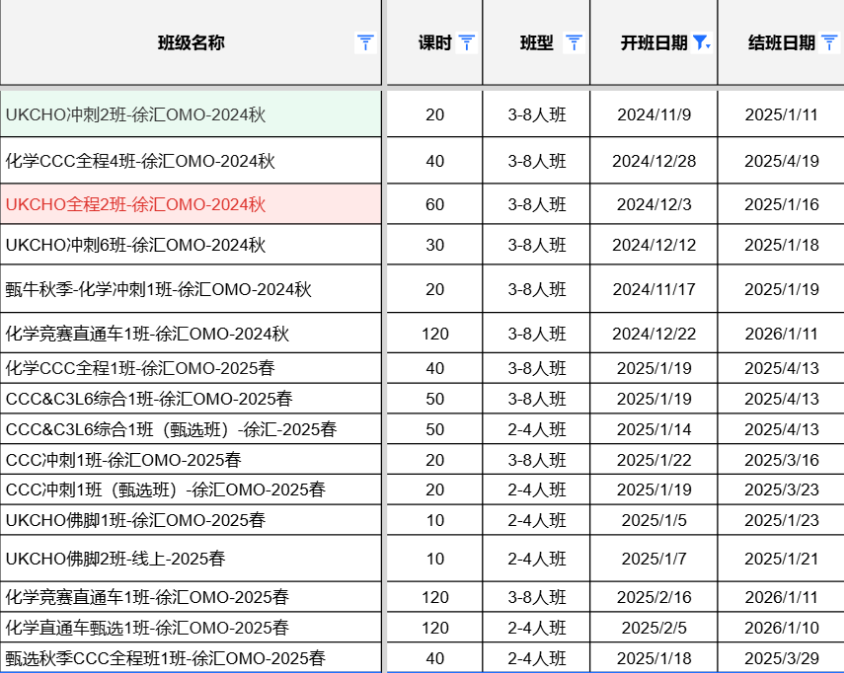844x673 pixels.
Task: Select 开班日期 cell 2025/1/5
Action: point(653,520)
